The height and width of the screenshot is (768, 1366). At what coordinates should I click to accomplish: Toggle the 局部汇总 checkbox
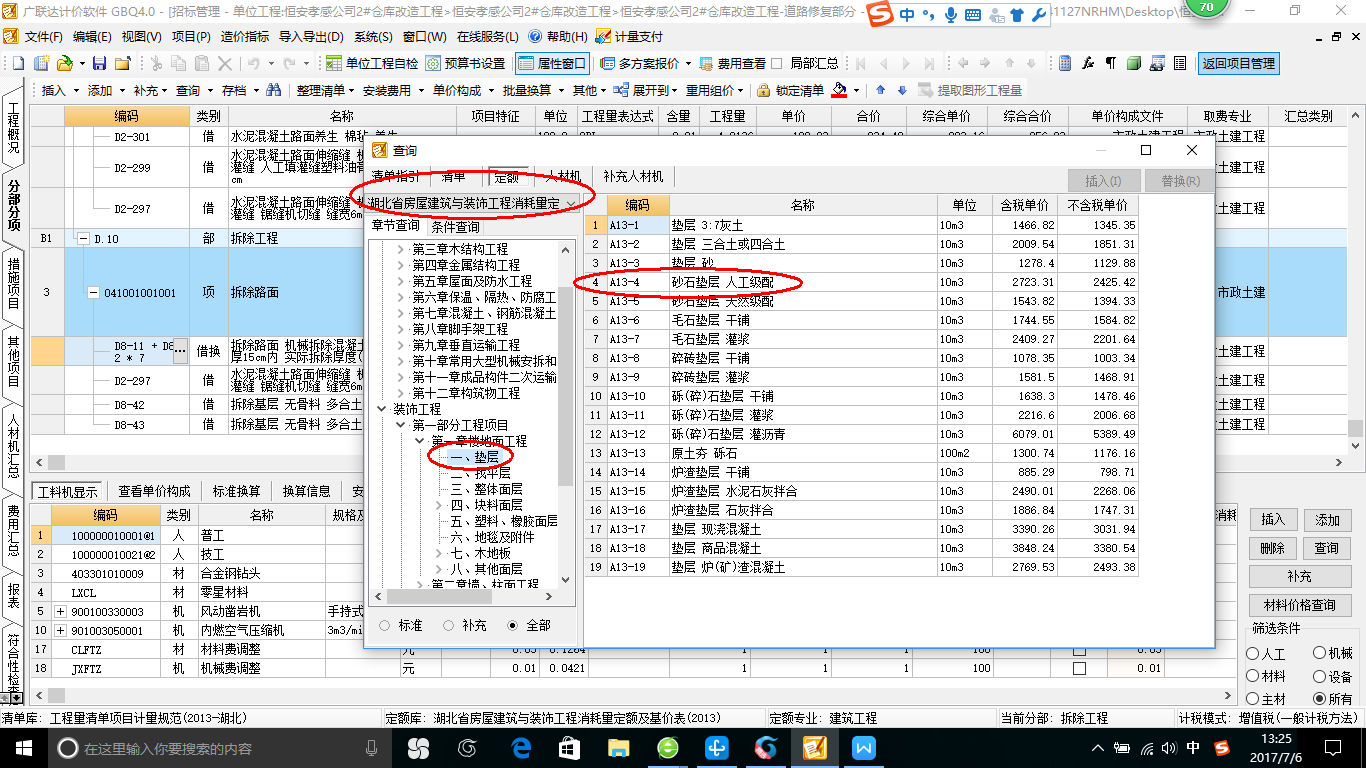pos(777,63)
